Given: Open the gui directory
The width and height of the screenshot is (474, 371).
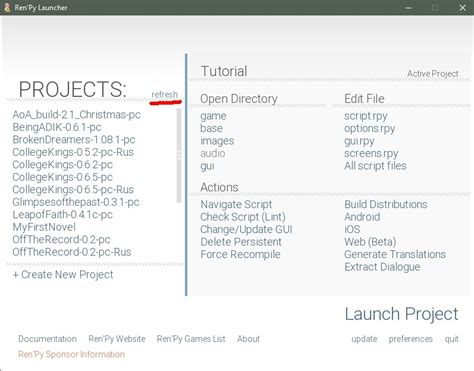Looking at the screenshot, I should [207, 166].
